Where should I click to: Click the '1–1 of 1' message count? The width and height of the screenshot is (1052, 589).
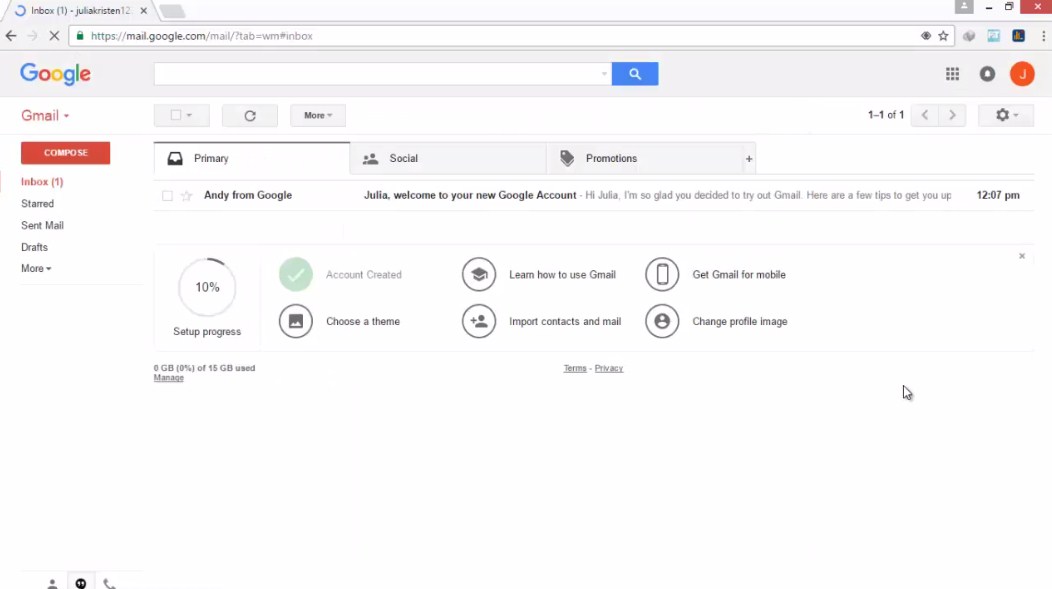[x=886, y=115]
